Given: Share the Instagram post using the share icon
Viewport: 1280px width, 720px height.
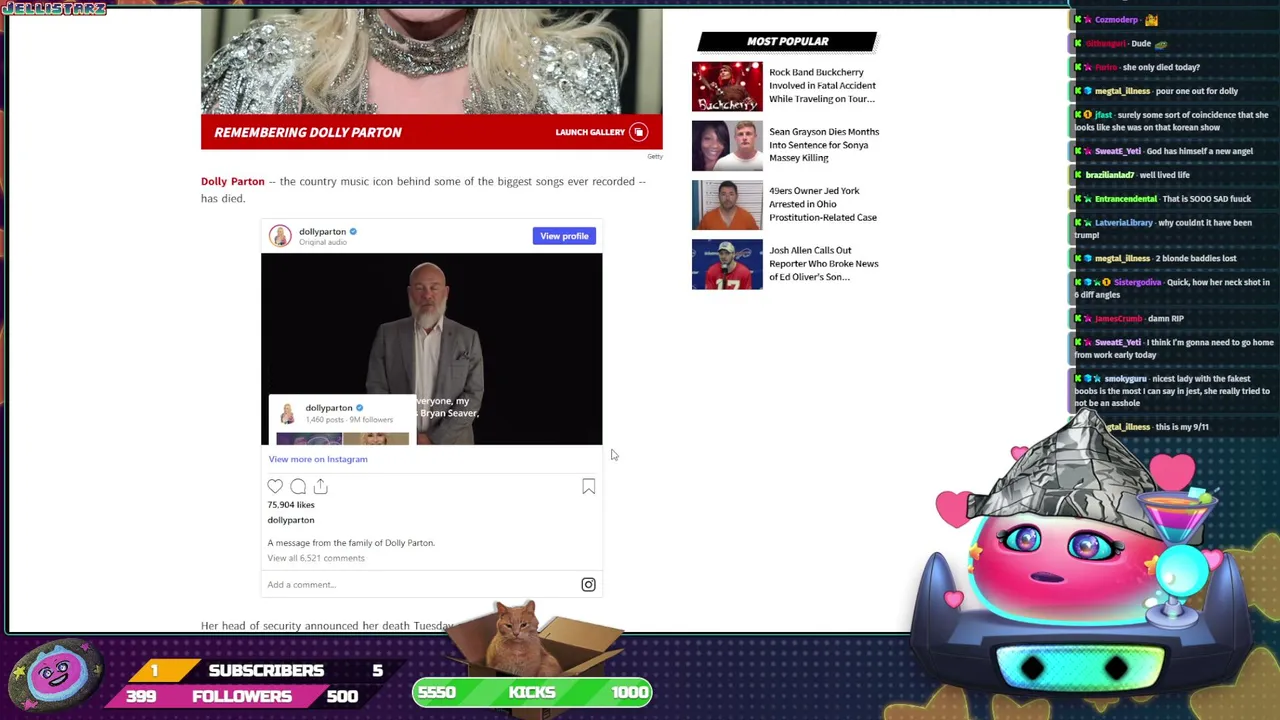Looking at the screenshot, I should [x=320, y=486].
